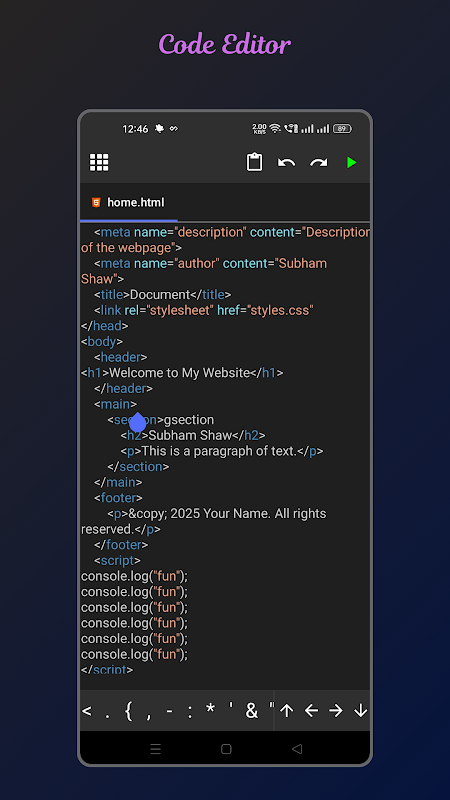This screenshot has width=450, height=800.
Task: Move cursor left with arrow key
Action: (x=311, y=711)
